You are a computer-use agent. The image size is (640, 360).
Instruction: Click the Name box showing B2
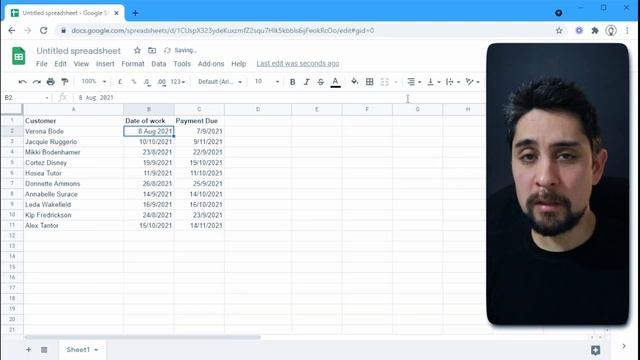(x=26, y=98)
